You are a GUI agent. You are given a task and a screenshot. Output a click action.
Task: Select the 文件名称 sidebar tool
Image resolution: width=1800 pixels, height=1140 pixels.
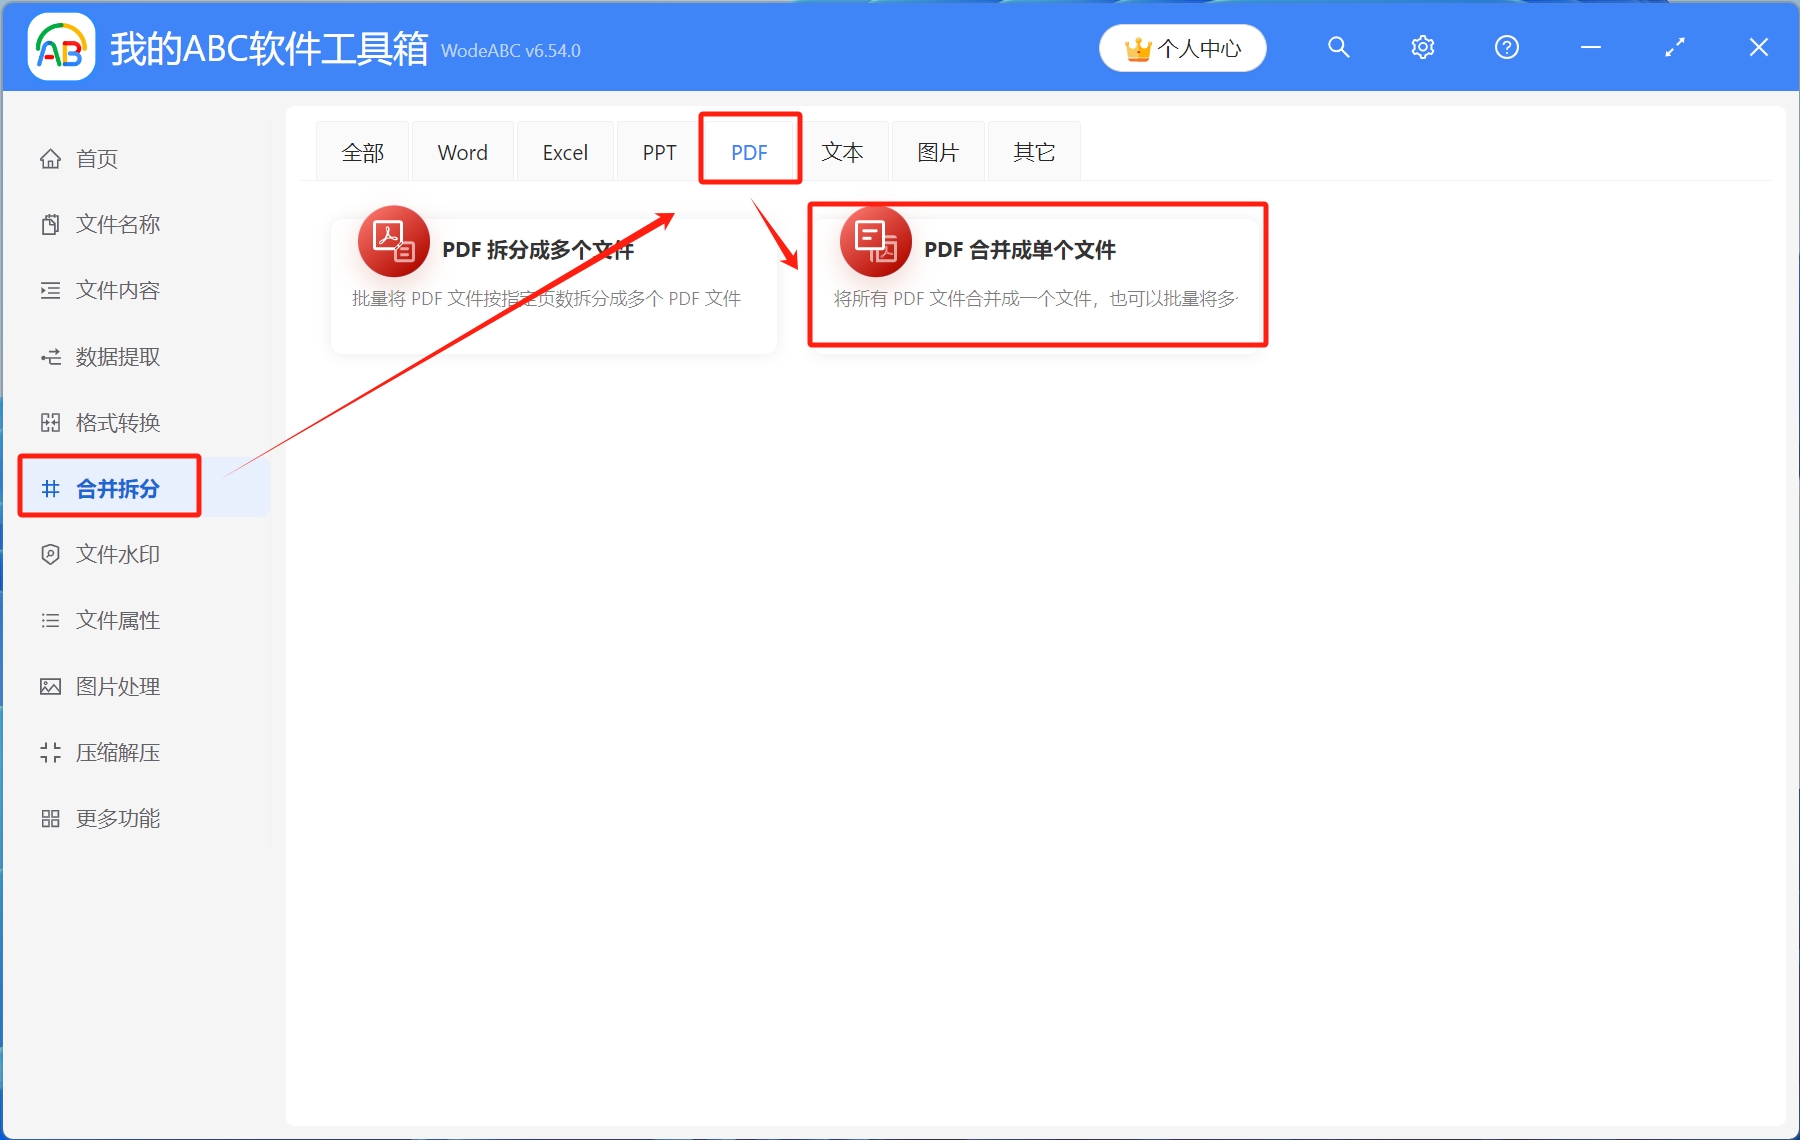(117, 224)
